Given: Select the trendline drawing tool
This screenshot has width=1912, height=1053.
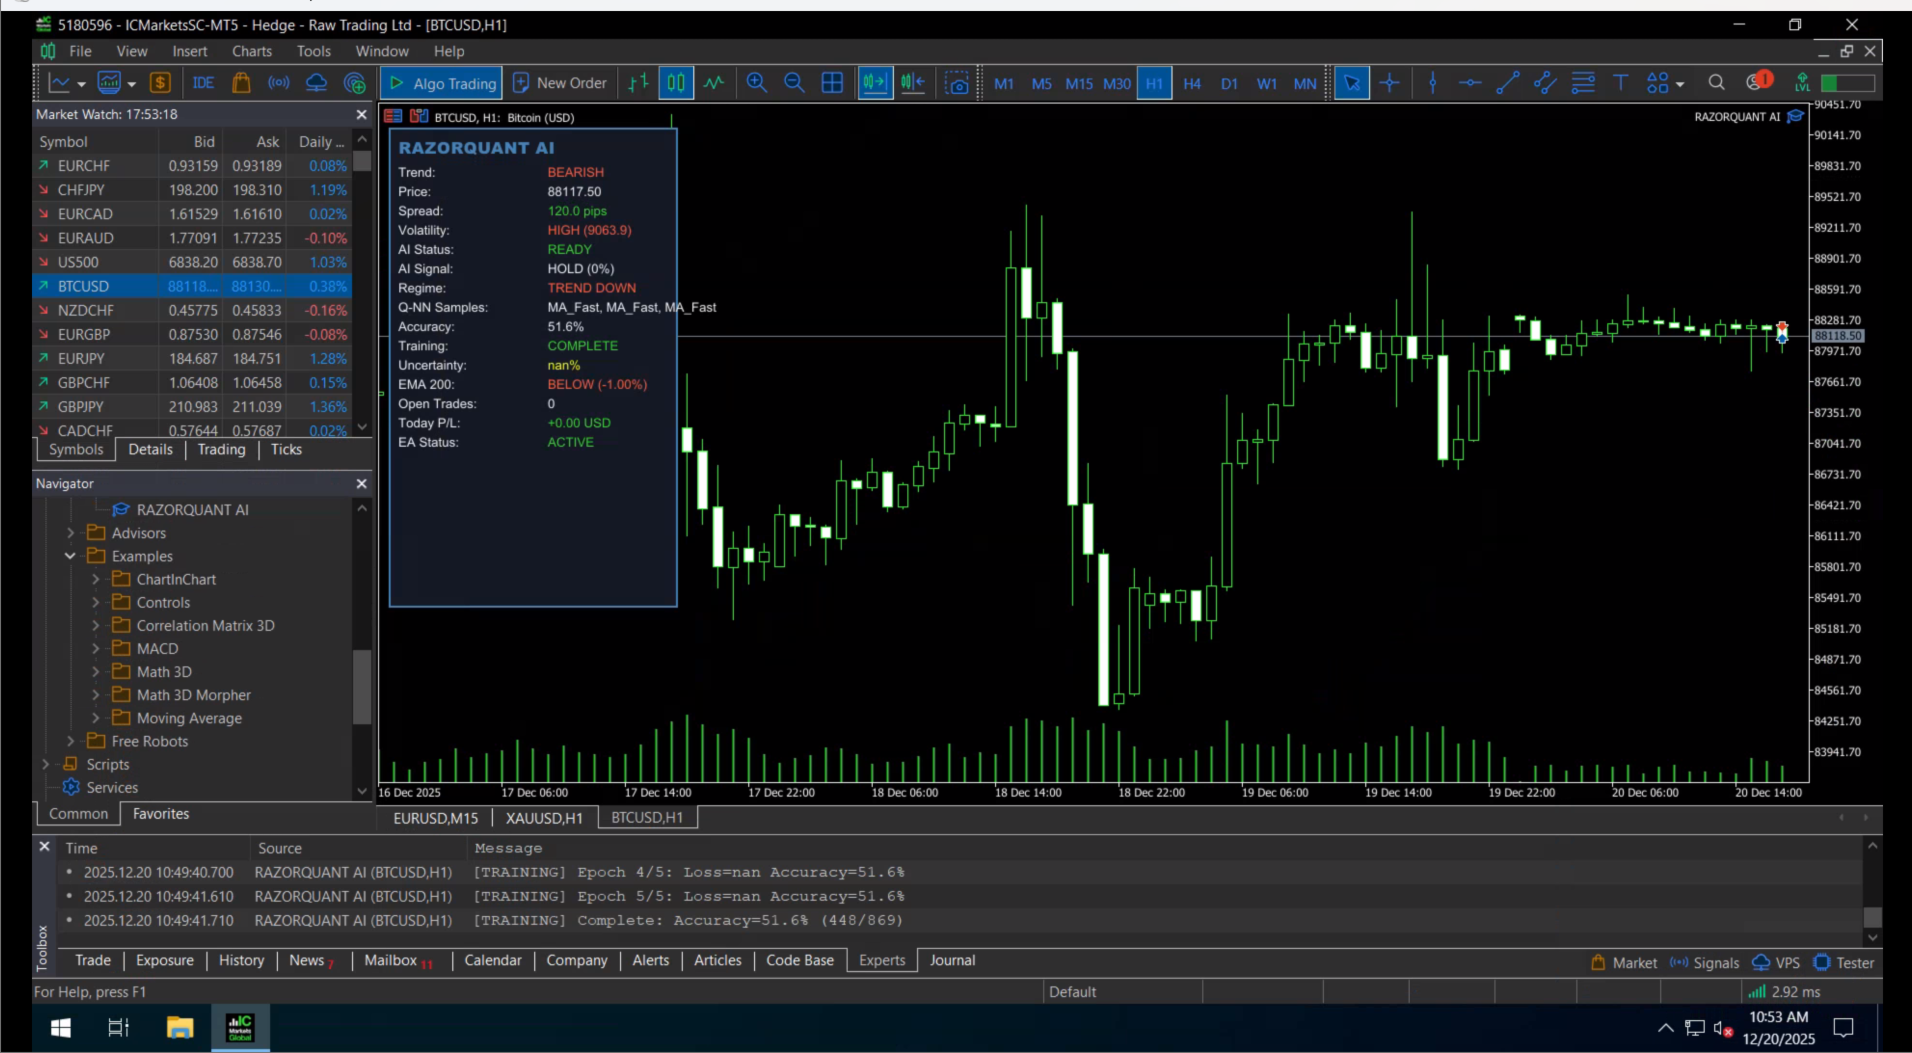Looking at the screenshot, I should (x=1508, y=83).
